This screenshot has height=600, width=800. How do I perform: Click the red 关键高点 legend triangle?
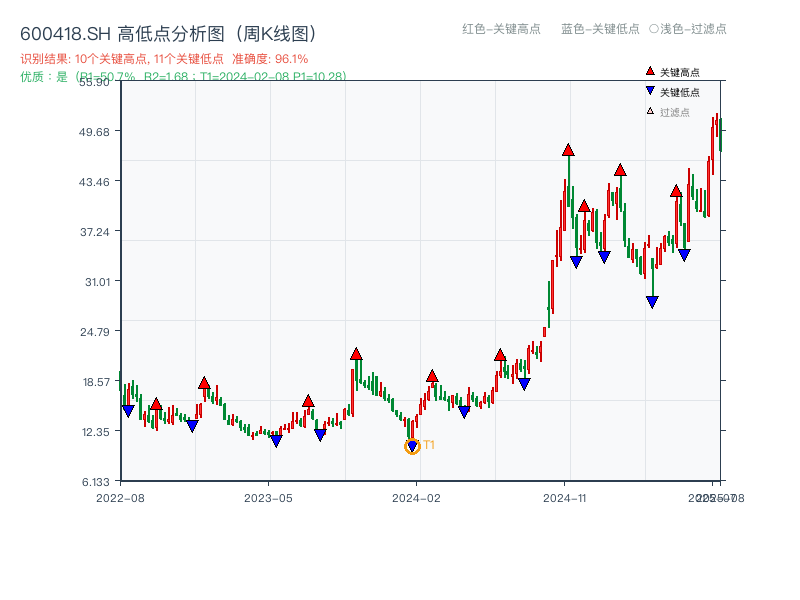pos(650,71)
